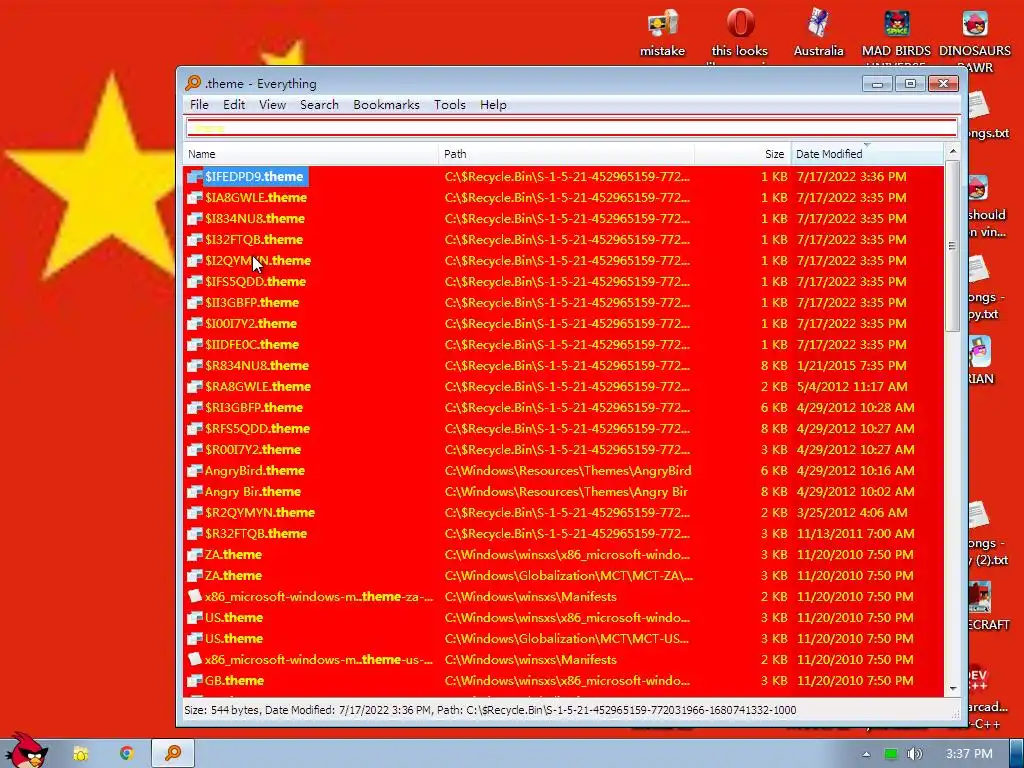Click the file icon of $RA8GWLE.theme

pos(195,386)
